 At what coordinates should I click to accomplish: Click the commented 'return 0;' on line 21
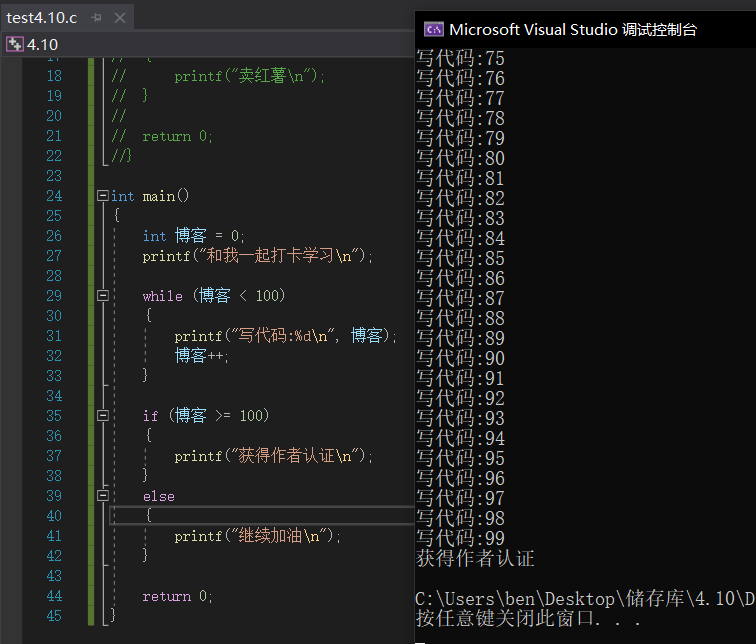point(177,136)
